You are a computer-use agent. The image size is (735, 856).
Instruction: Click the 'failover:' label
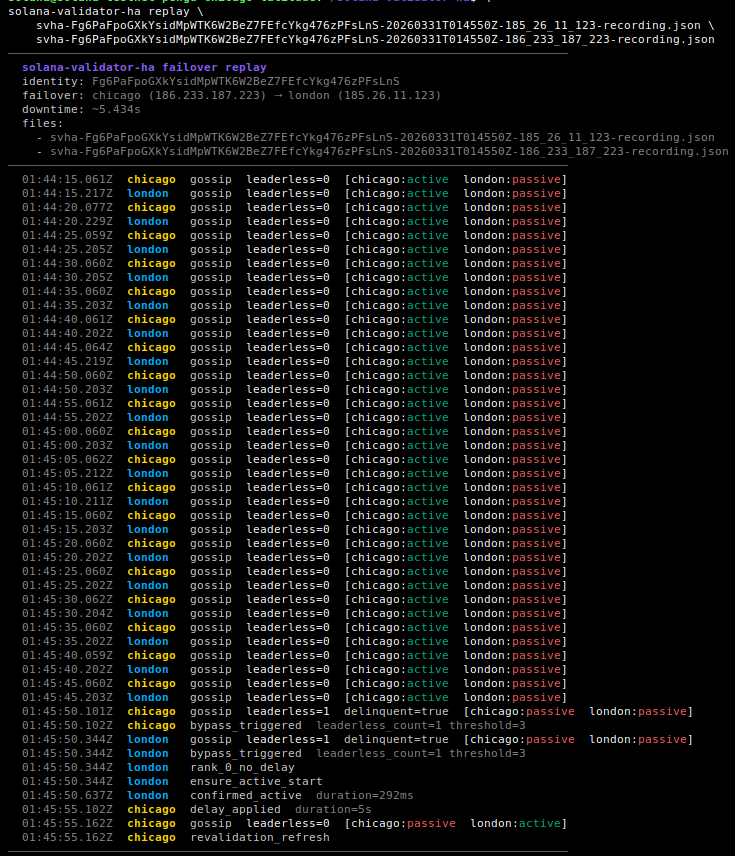53,96
